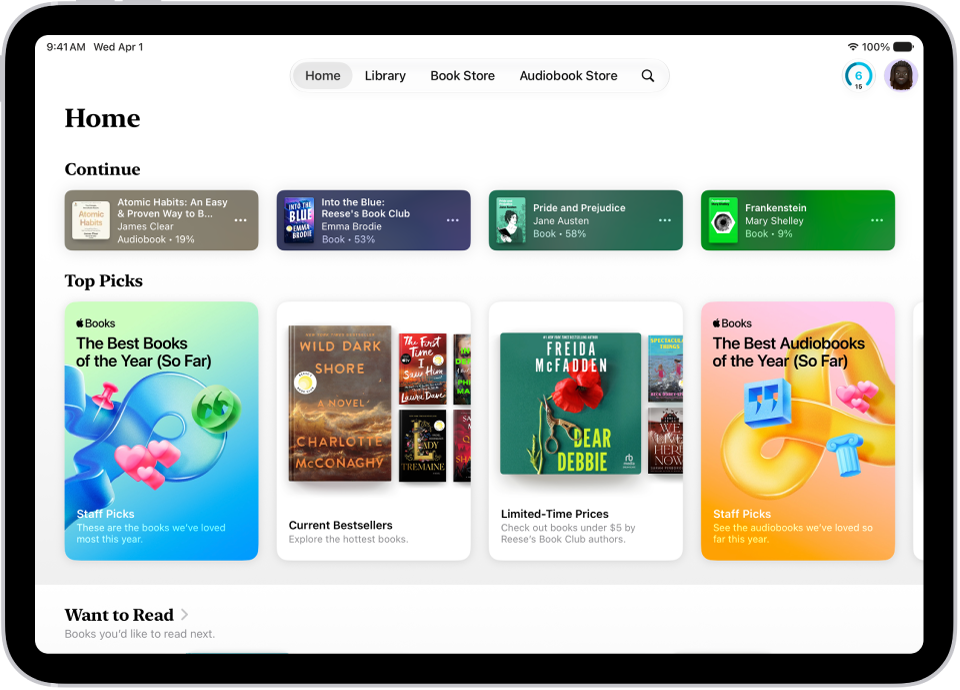Image resolution: width=960 pixels, height=690 pixels.
Task: Open the Into the Blue cover thumbnail
Action: (301, 220)
